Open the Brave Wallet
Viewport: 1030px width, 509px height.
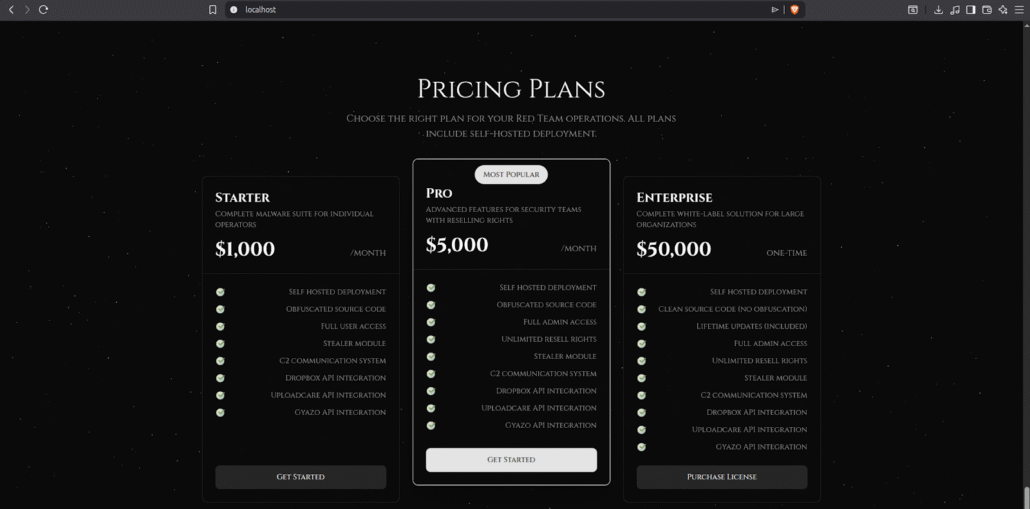click(x=986, y=9)
